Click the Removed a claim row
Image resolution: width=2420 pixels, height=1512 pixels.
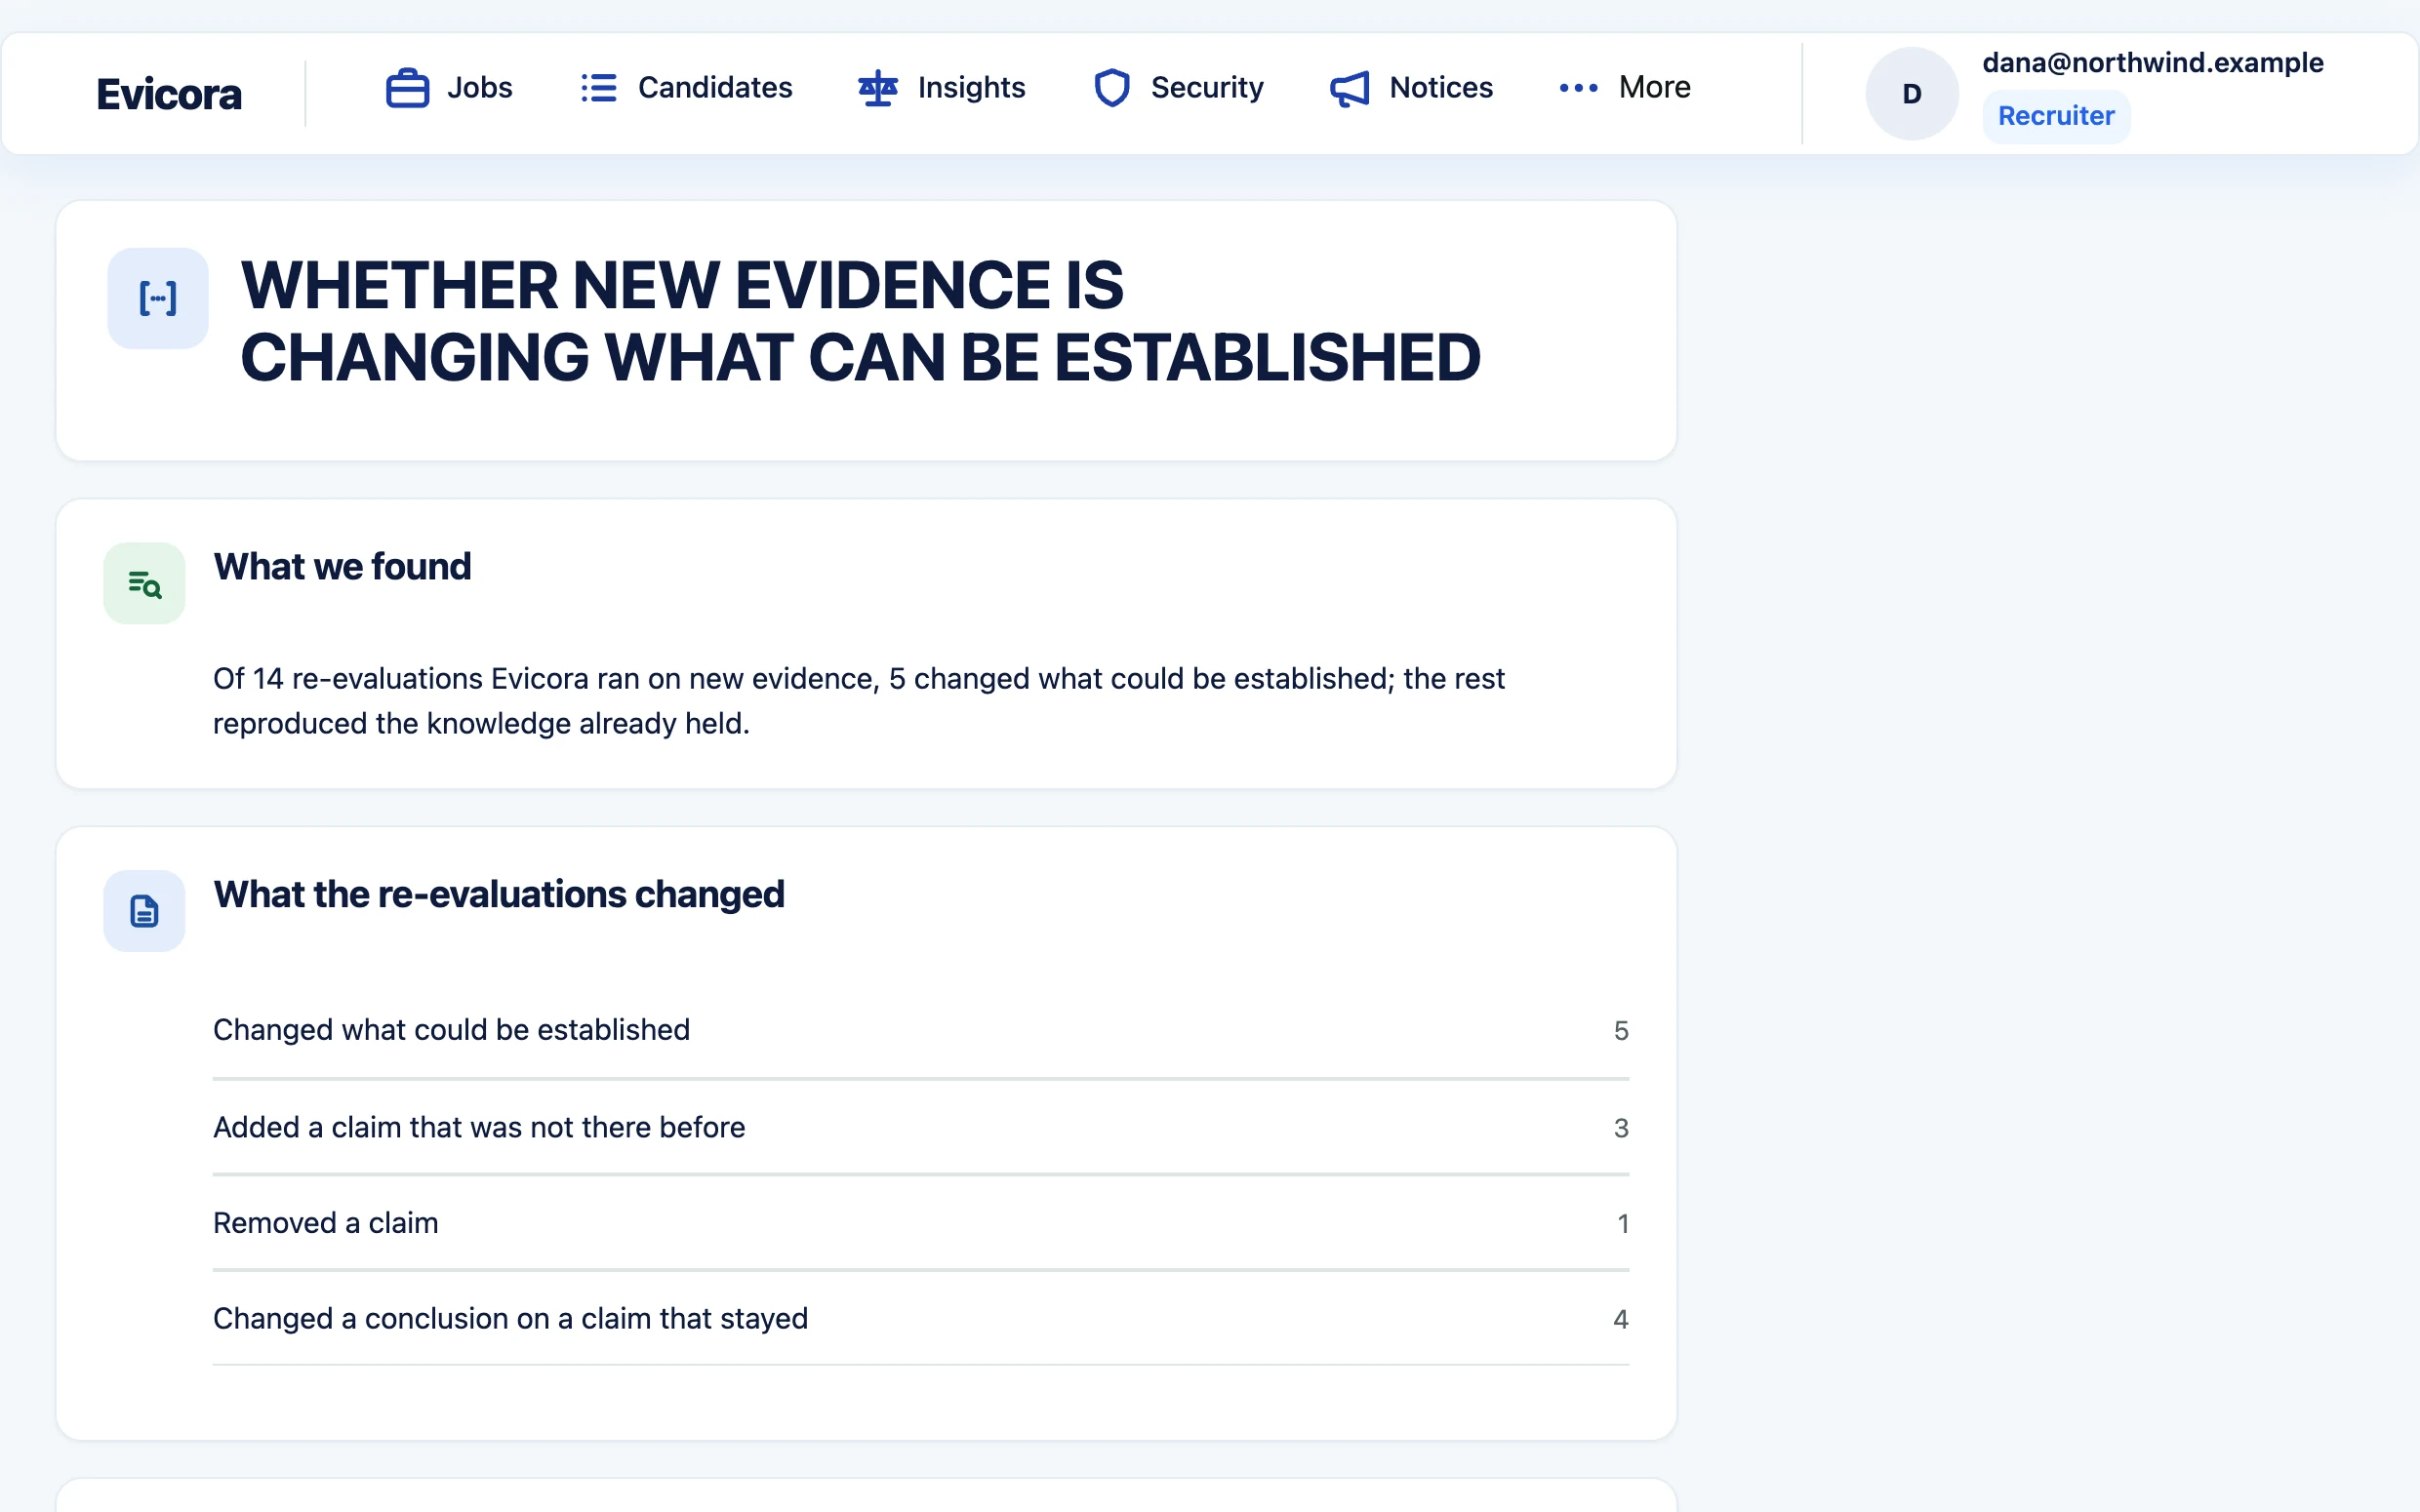(921, 1223)
